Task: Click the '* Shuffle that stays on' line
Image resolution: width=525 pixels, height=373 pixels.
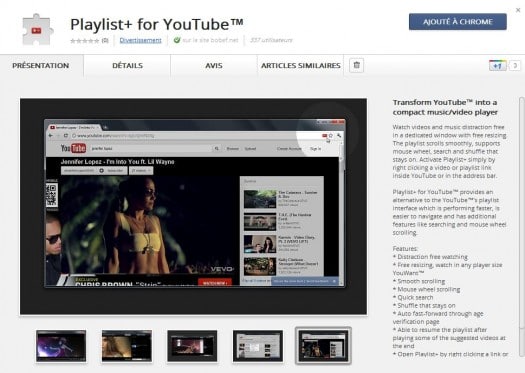Action: [x=424, y=305]
